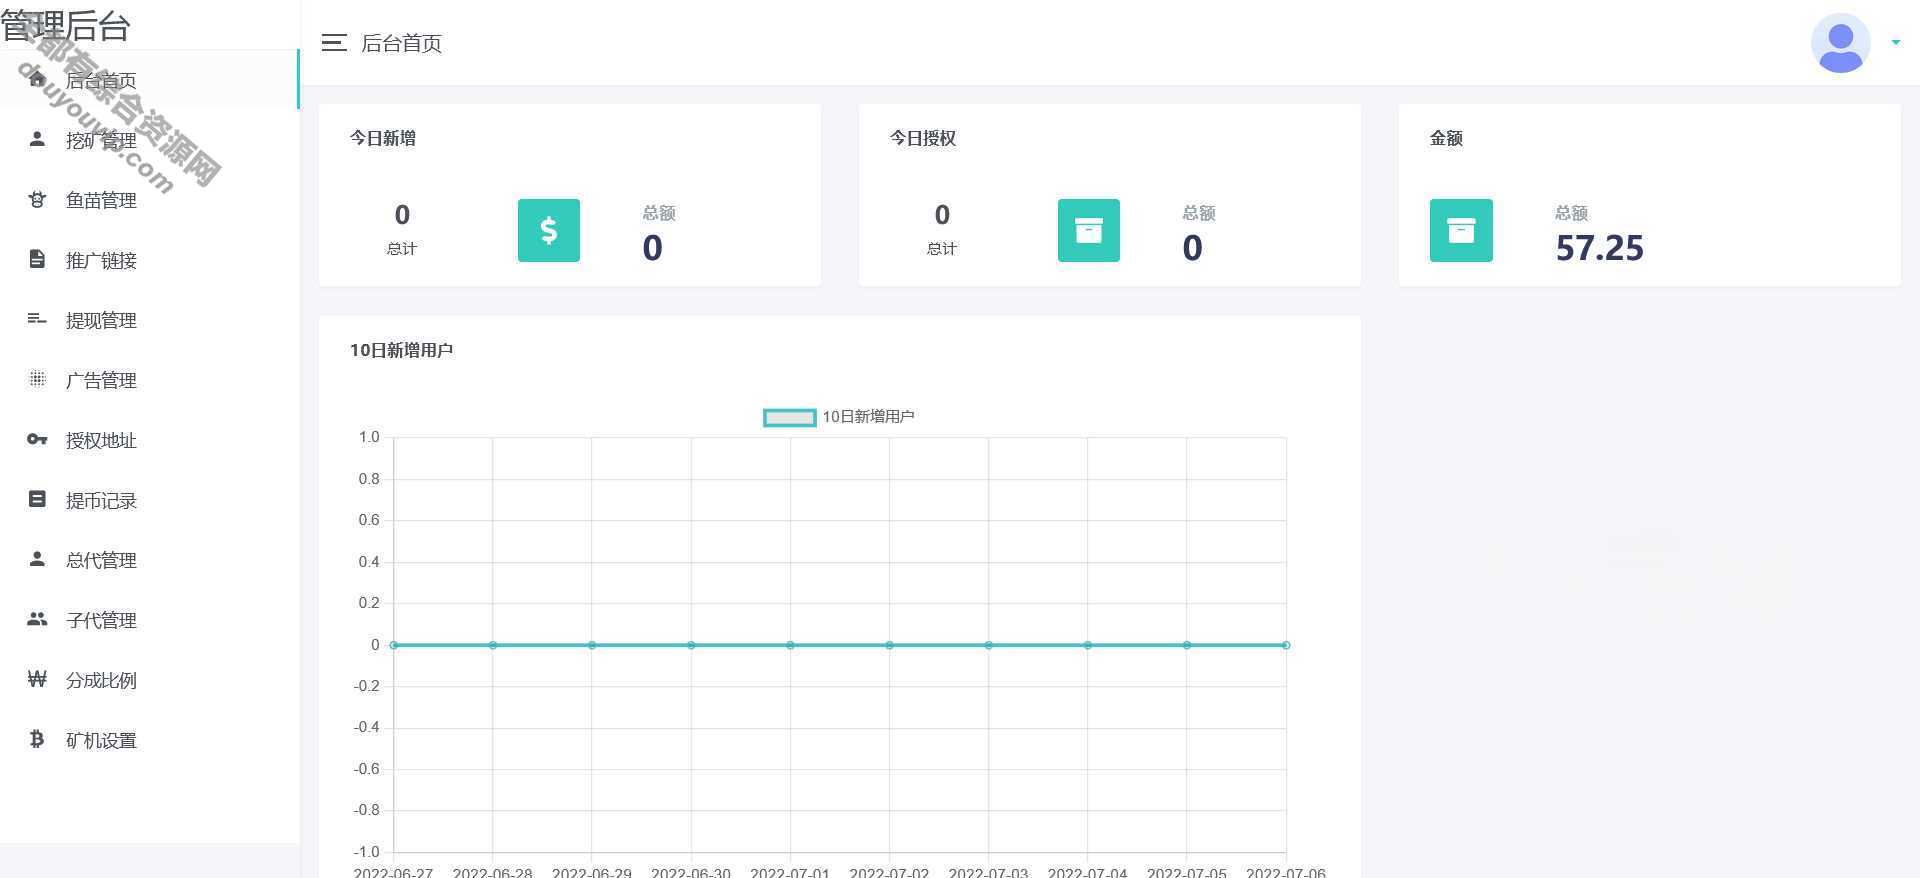Click the chart data point for 2022-07-01
Viewport: 1920px width, 878px height.
790,645
